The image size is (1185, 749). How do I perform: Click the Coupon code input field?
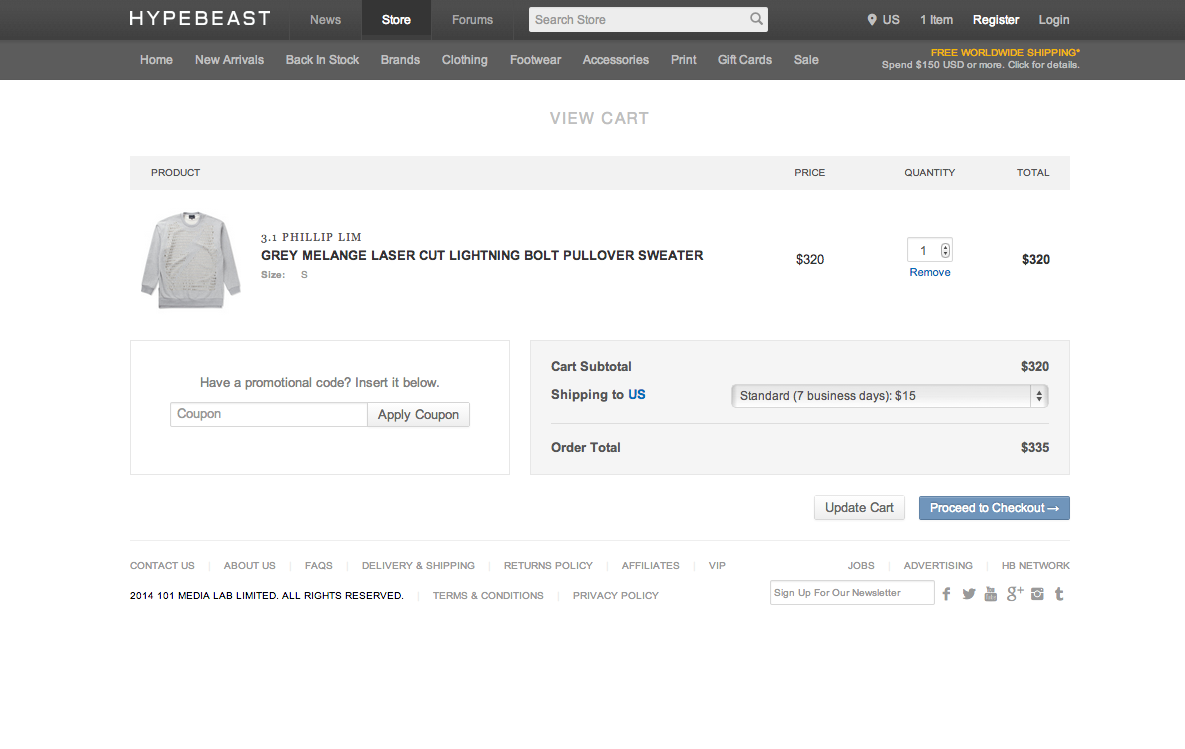(268, 414)
